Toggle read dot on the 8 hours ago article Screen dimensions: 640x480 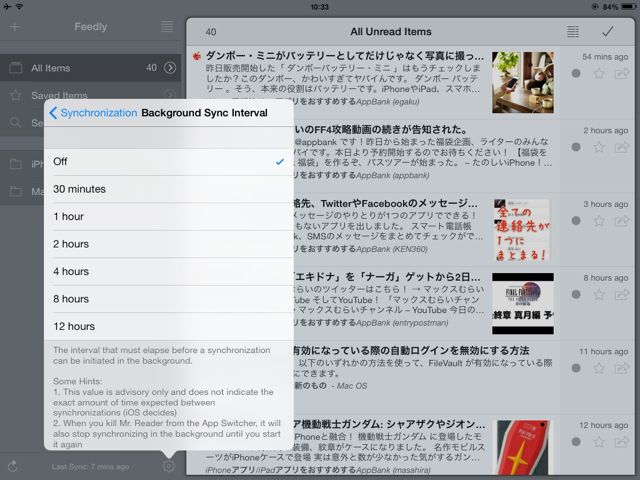[576, 294]
